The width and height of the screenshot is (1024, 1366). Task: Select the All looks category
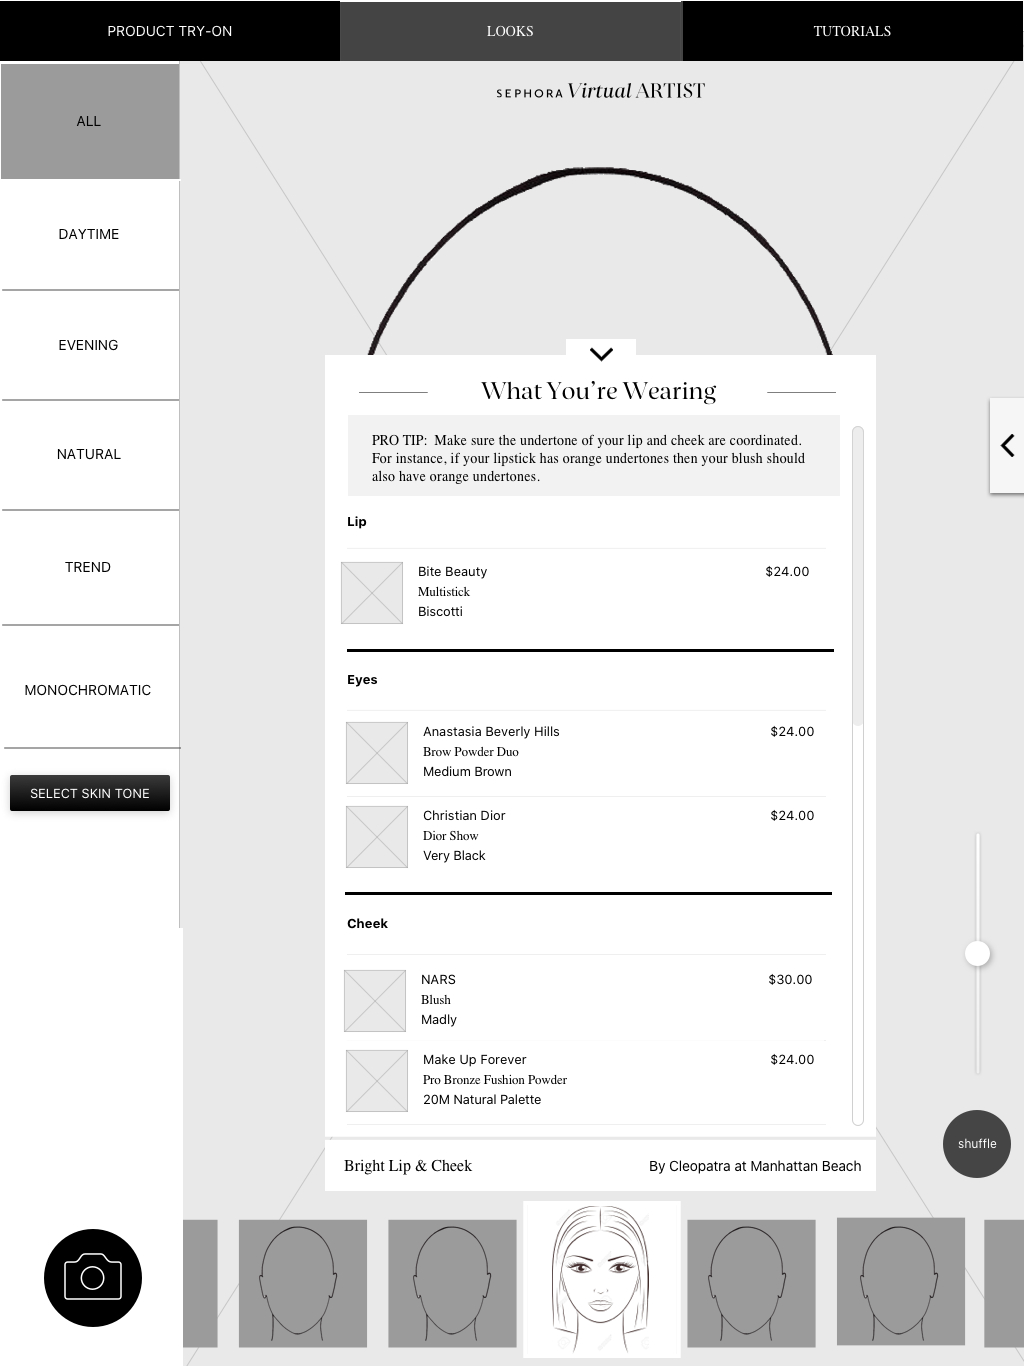pyautogui.click(x=90, y=121)
